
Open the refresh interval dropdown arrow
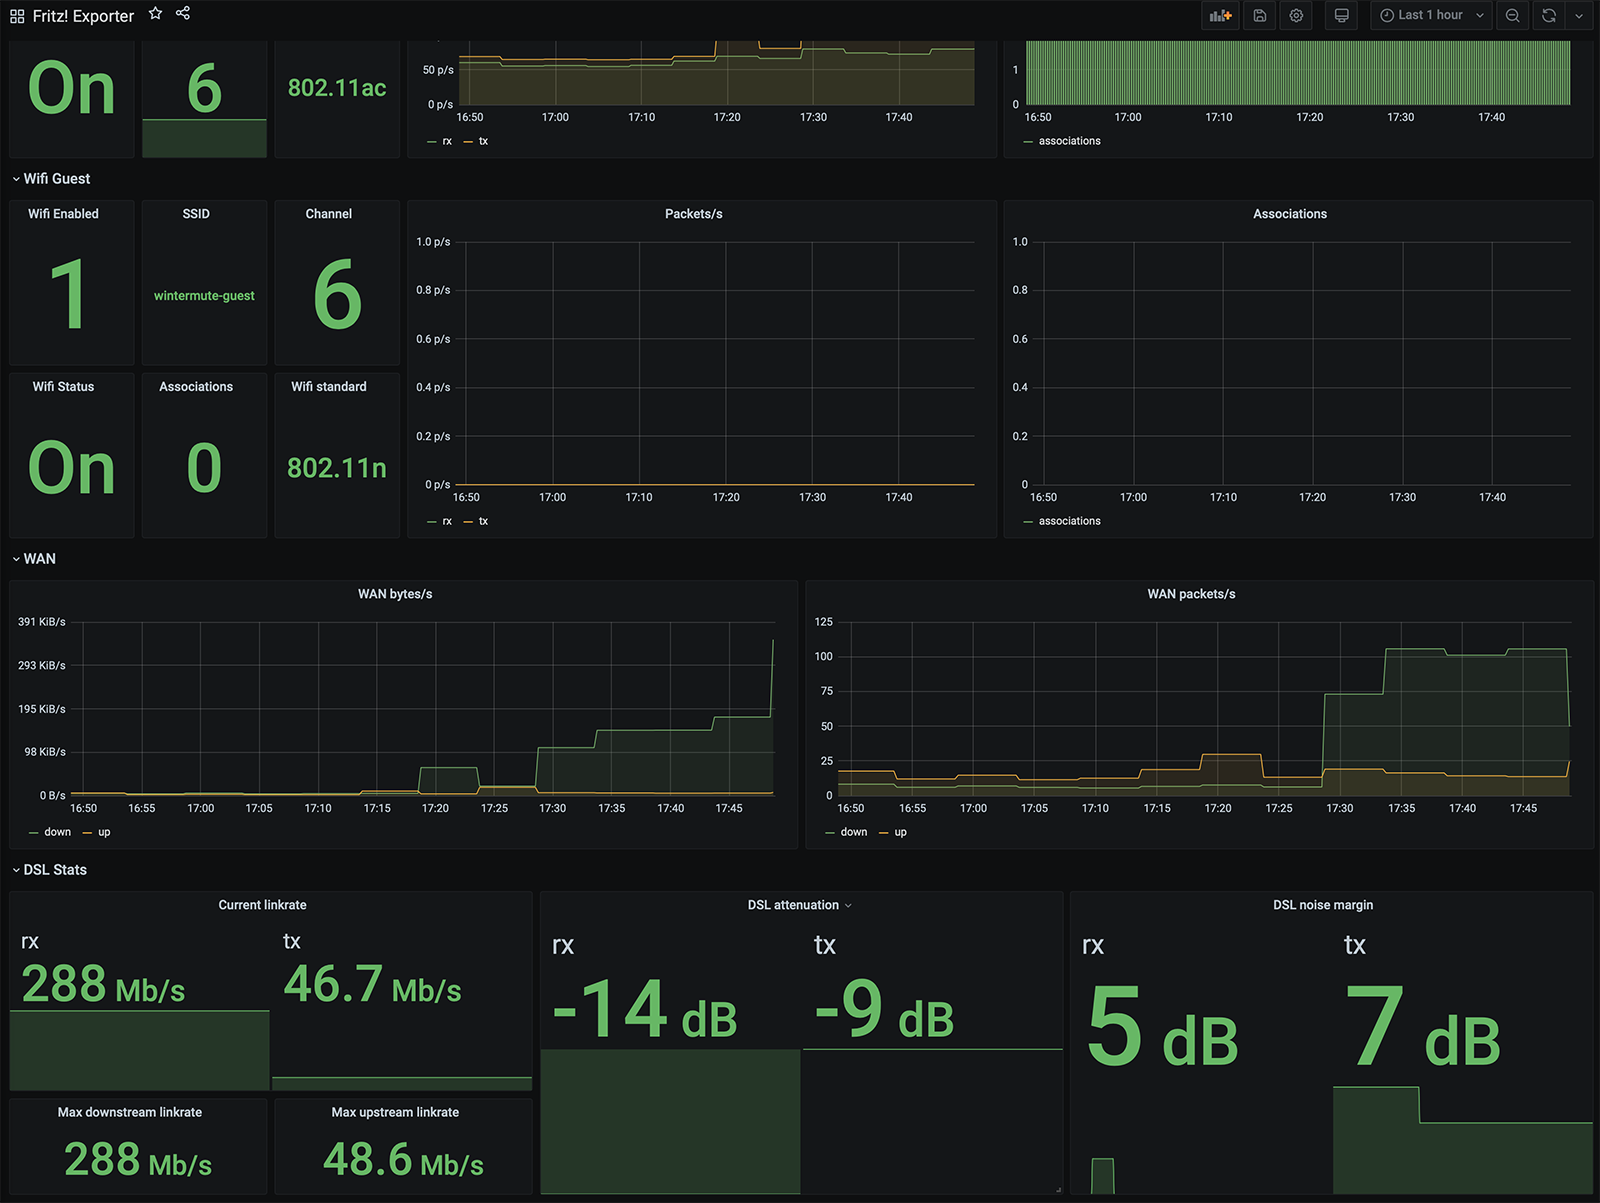(1579, 16)
